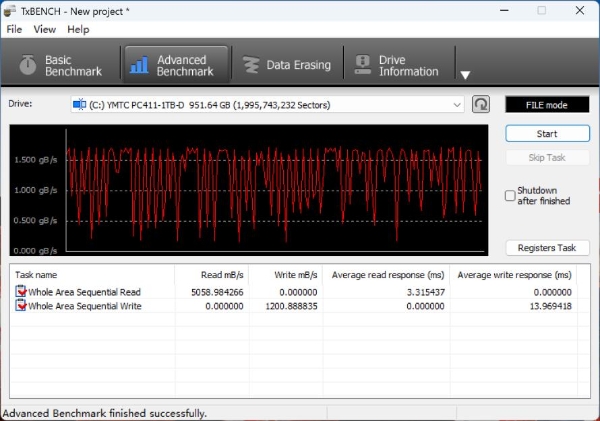
Task: Click the status bar finished successfully message
Action: click(104, 413)
